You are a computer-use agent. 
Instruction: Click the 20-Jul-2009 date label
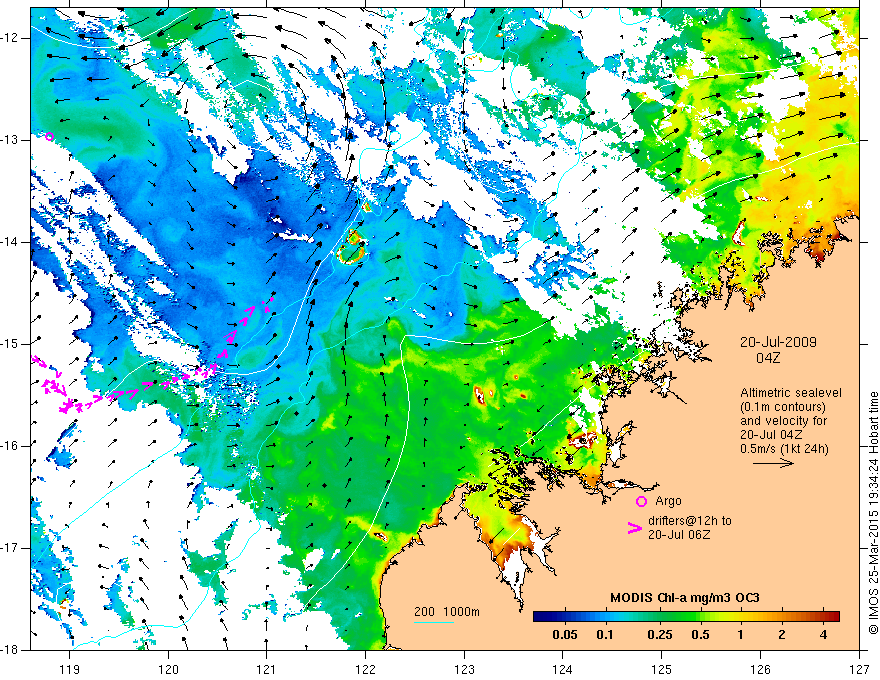coord(778,342)
